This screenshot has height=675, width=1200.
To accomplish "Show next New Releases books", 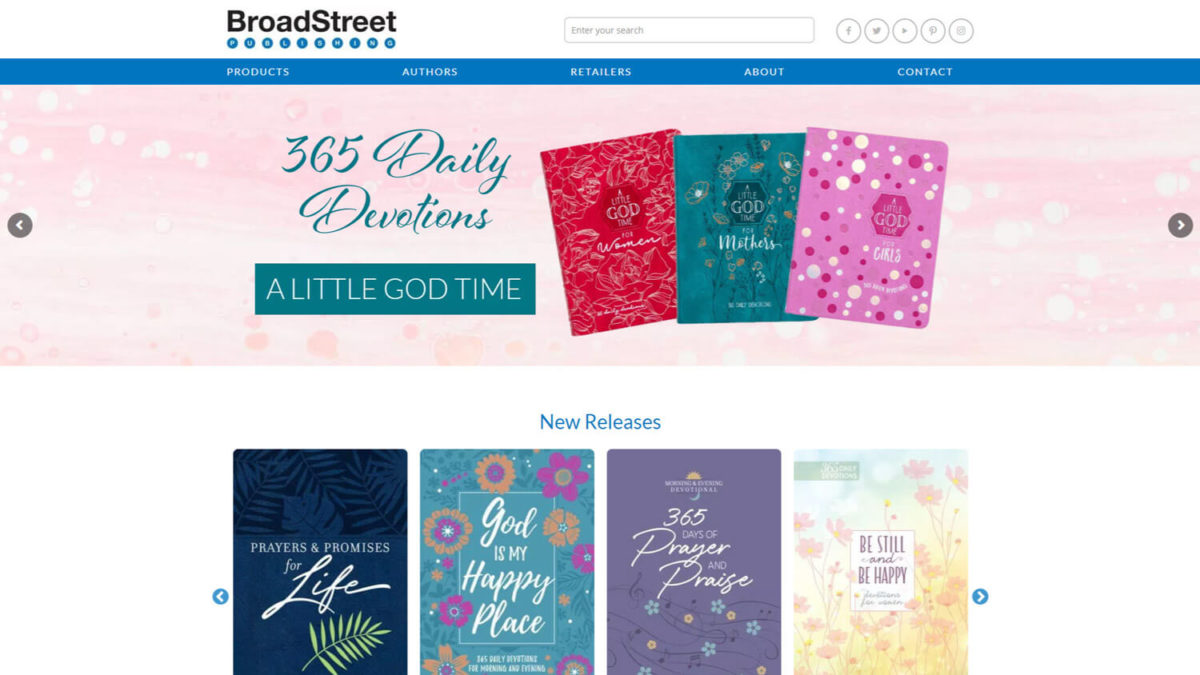I will [x=980, y=596].
